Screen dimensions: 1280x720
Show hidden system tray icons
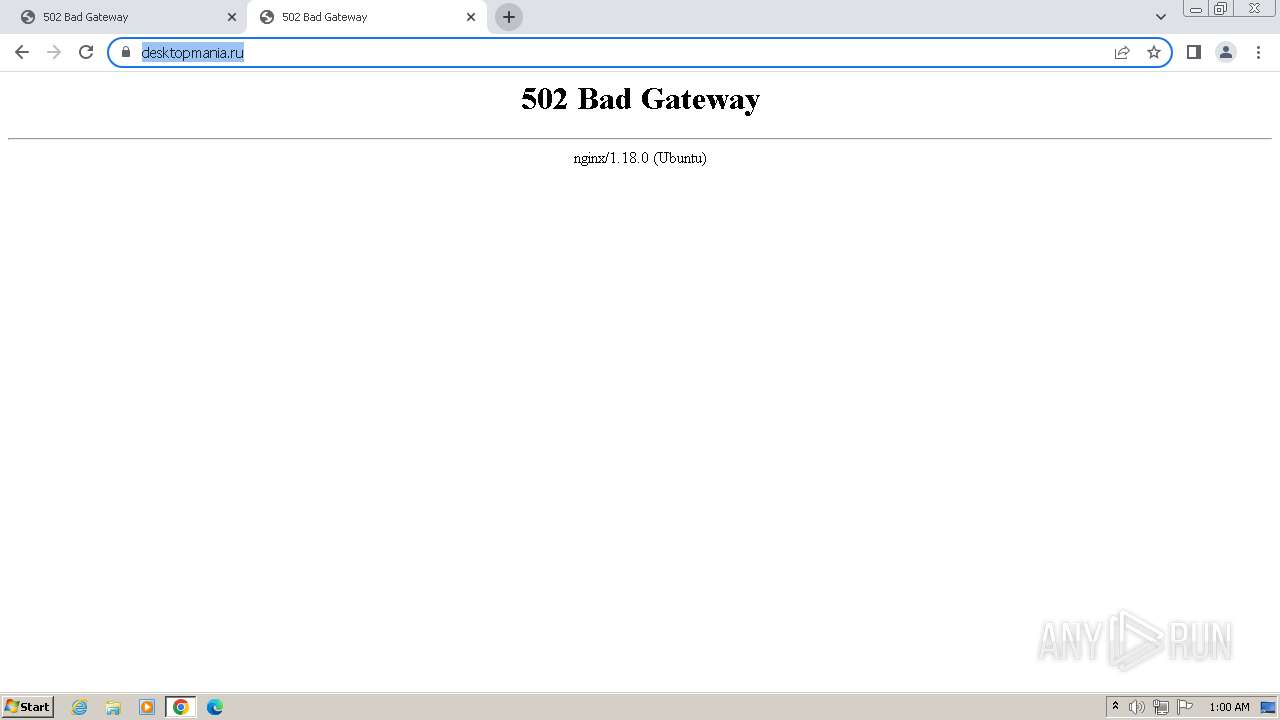(1115, 707)
